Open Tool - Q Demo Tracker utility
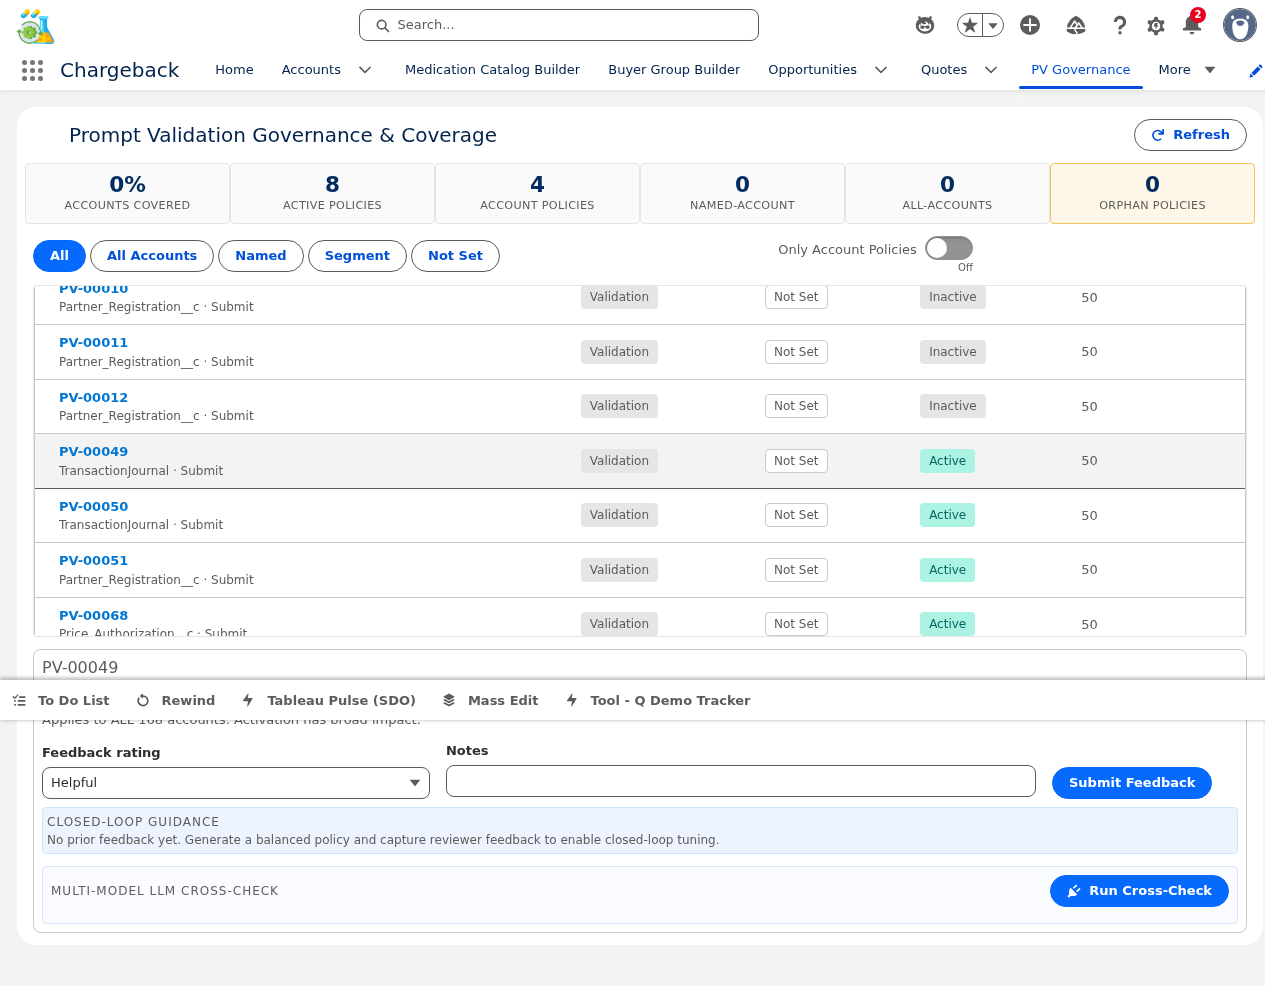 (658, 700)
